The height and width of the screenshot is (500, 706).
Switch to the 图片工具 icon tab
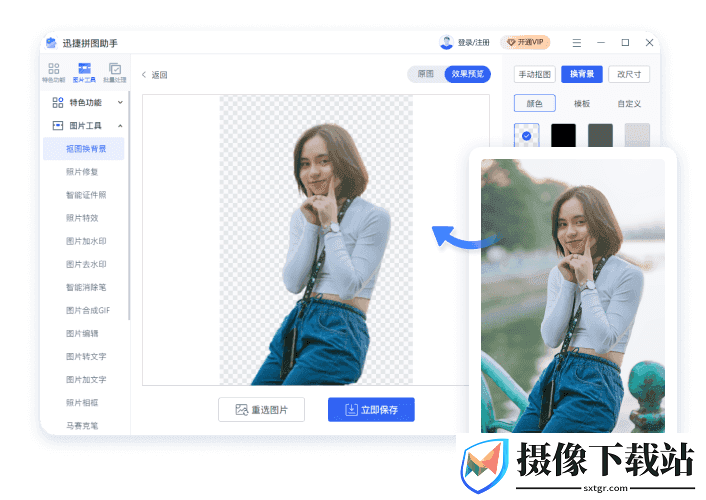coord(84,73)
